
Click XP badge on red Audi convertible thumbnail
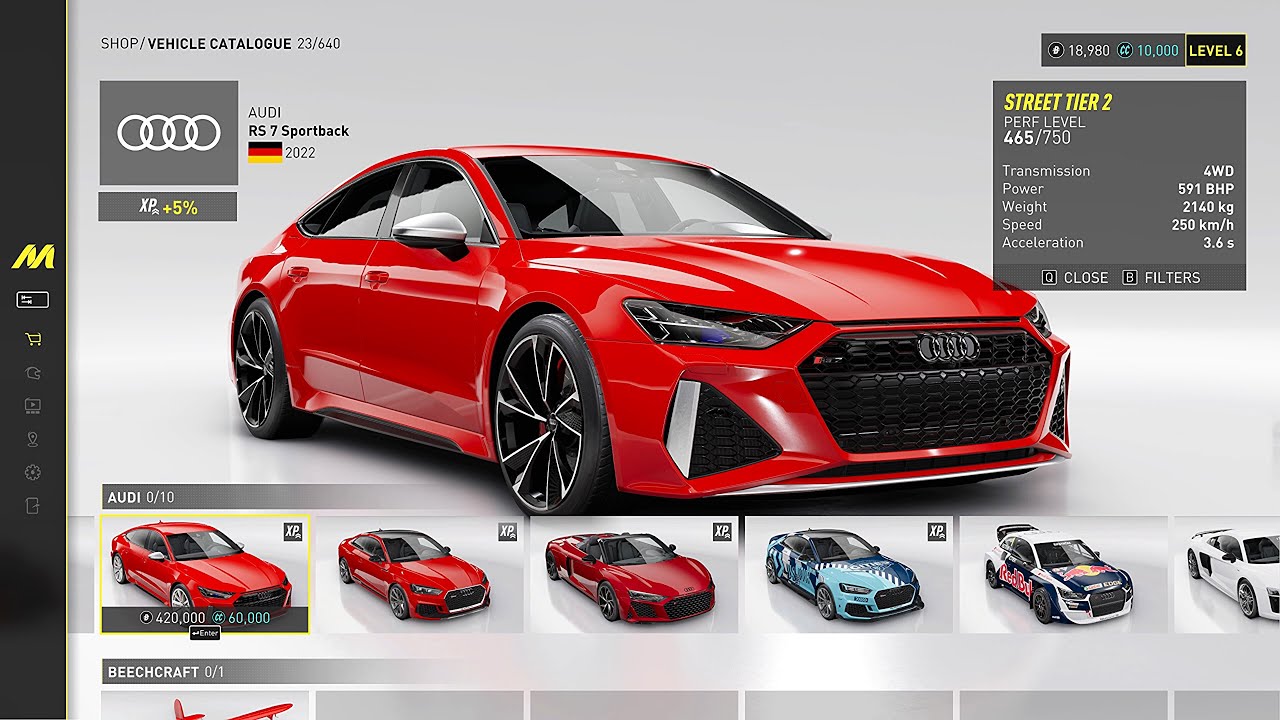pyautogui.click(x=722, y=531)
